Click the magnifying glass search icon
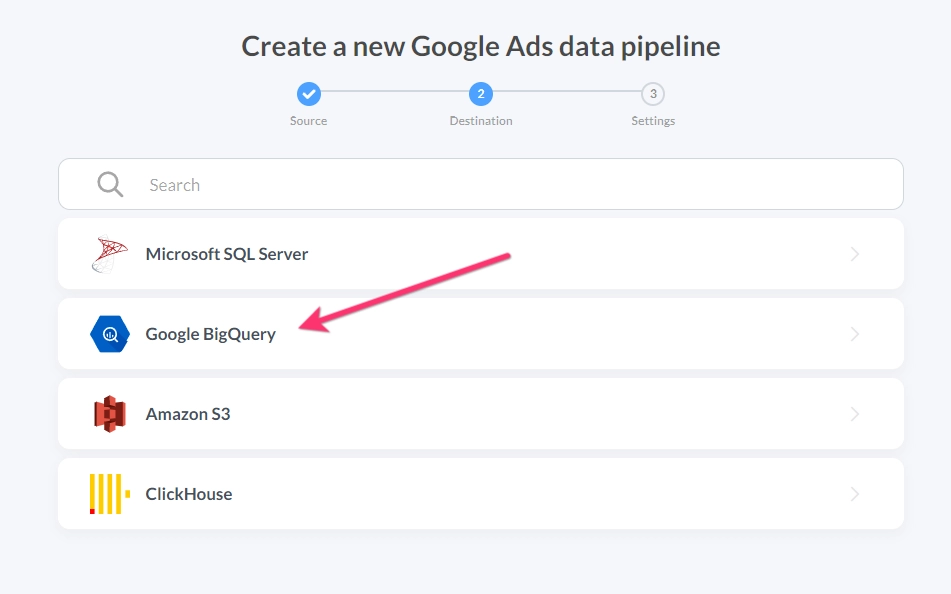This screenshot has height=594, width=951. coord(110,184)
